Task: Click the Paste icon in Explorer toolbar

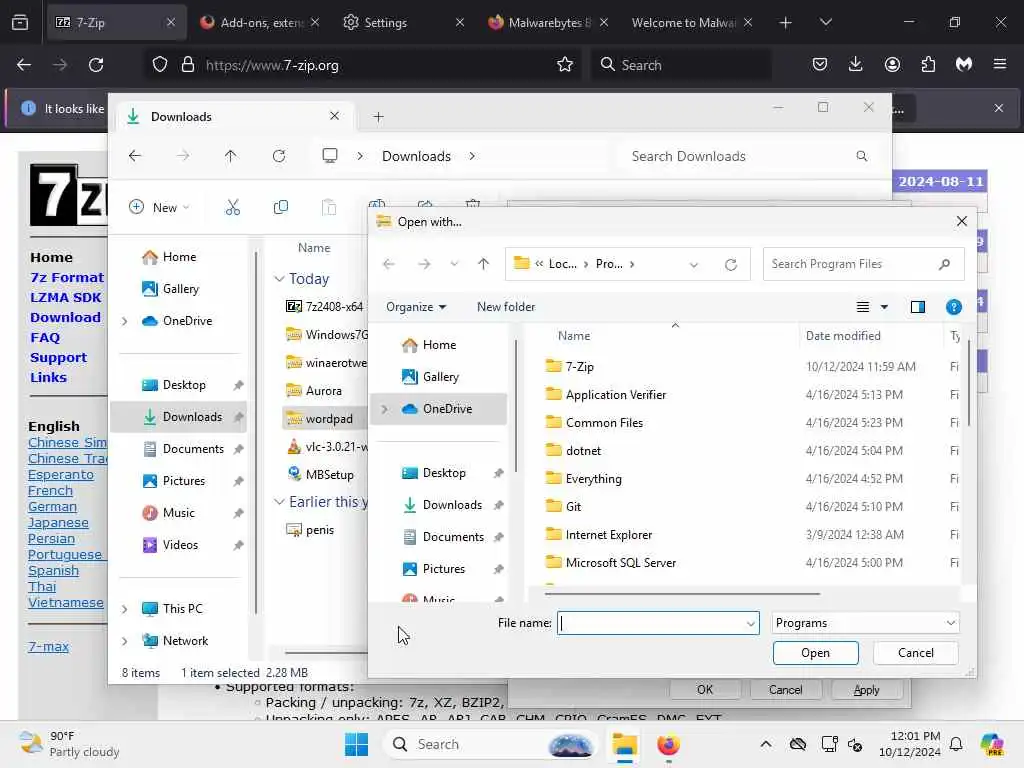Action: [328, 208]
